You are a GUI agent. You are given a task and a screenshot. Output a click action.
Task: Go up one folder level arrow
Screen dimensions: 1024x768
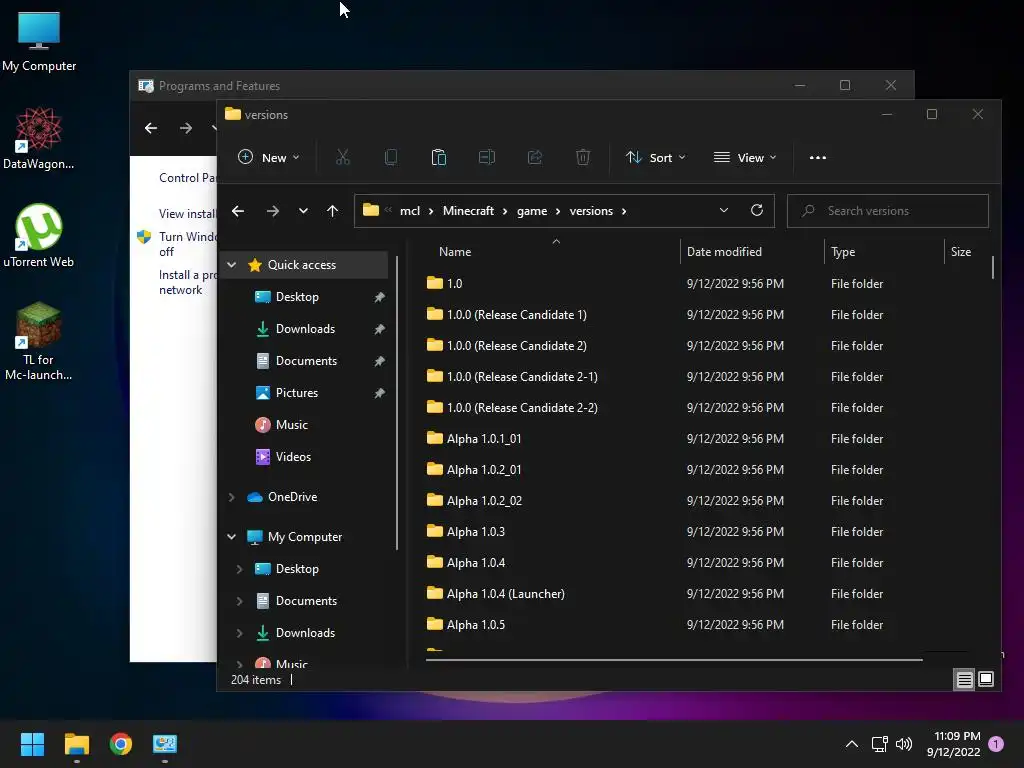[x=332, y=211]
